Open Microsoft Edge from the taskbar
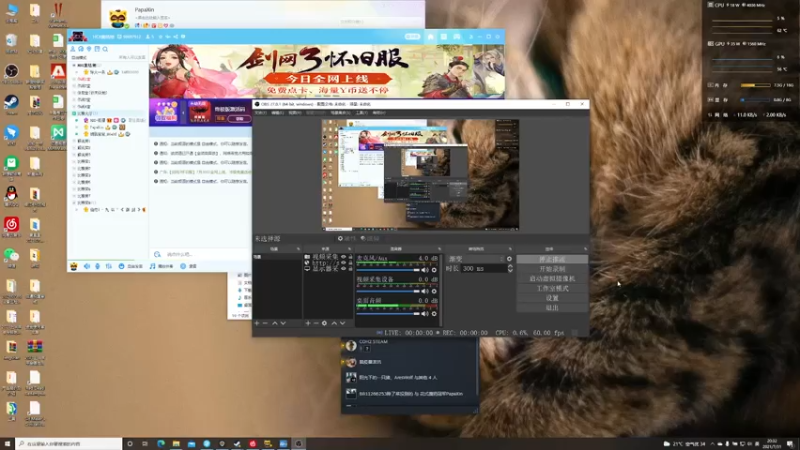The height and width of the screenshot is (450, 800). pos(161,444)
